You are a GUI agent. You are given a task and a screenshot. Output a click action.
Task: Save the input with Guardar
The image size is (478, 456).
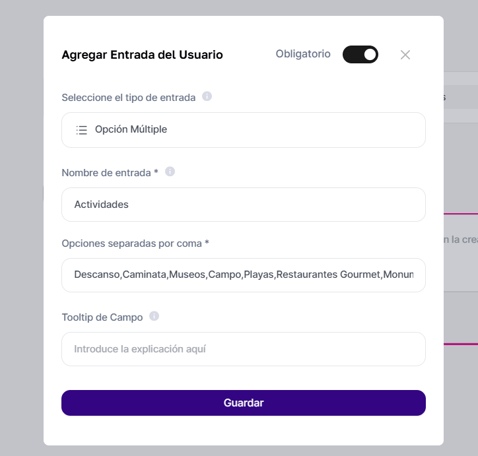tap(243, 403)
